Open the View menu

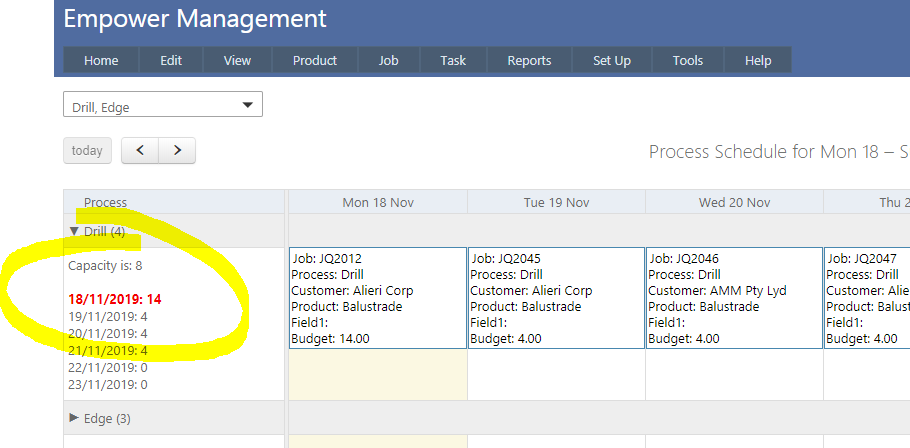click(237, 60)
